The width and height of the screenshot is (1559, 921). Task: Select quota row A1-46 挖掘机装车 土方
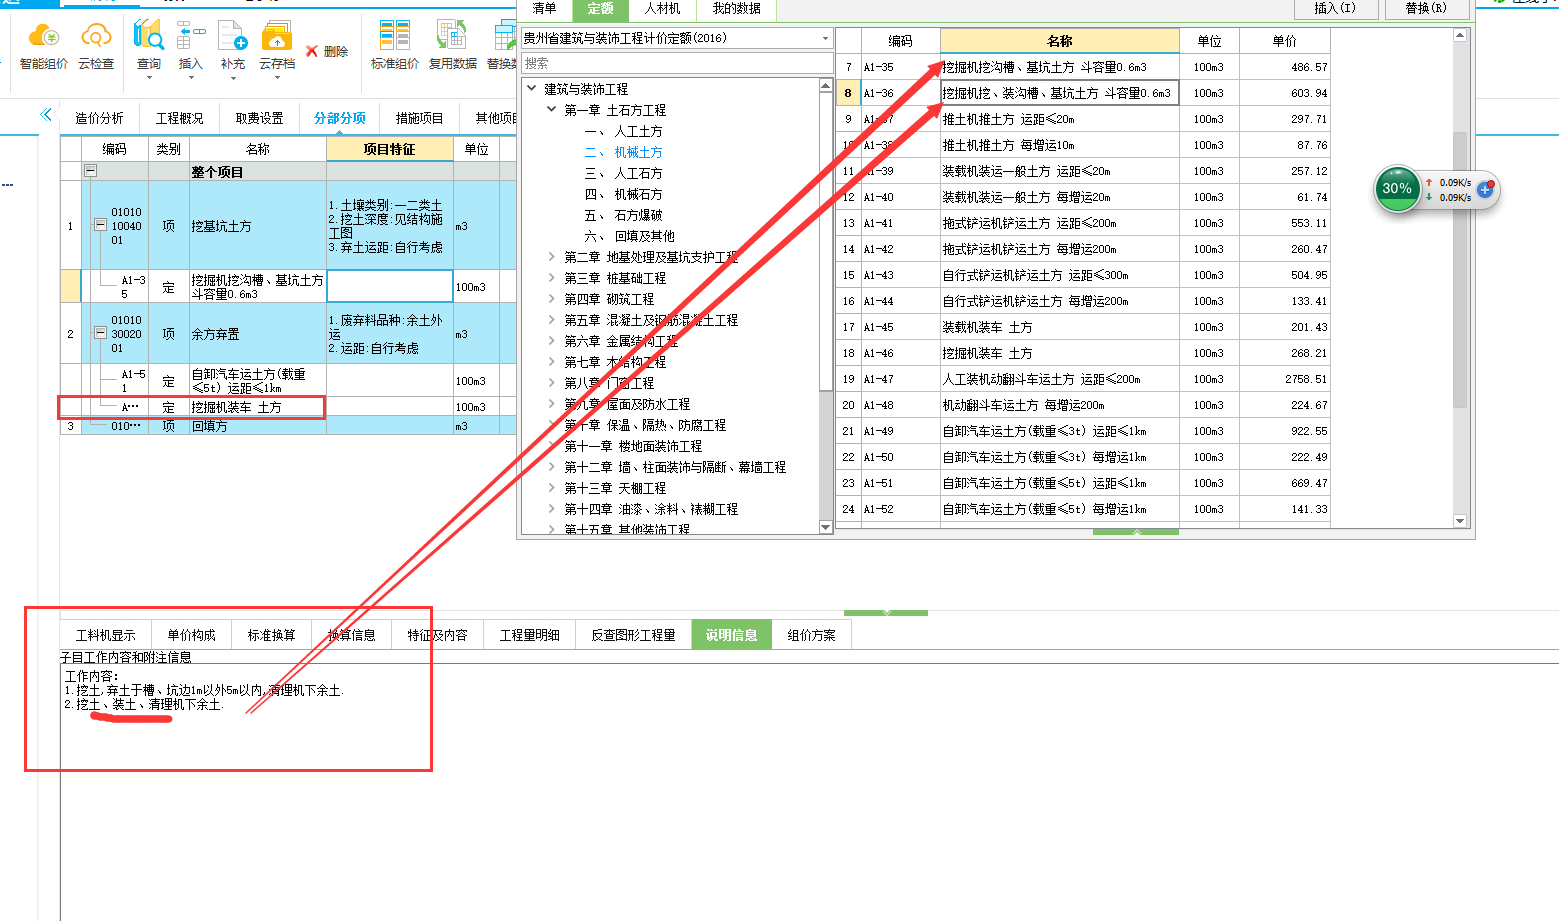click(x=1083, y=353)
